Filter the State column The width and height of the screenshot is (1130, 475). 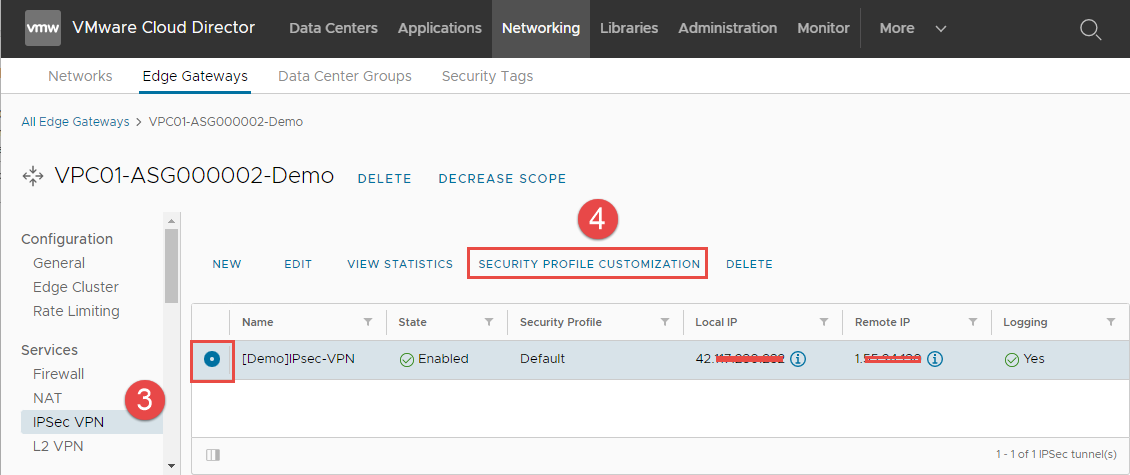coord(489,322)
